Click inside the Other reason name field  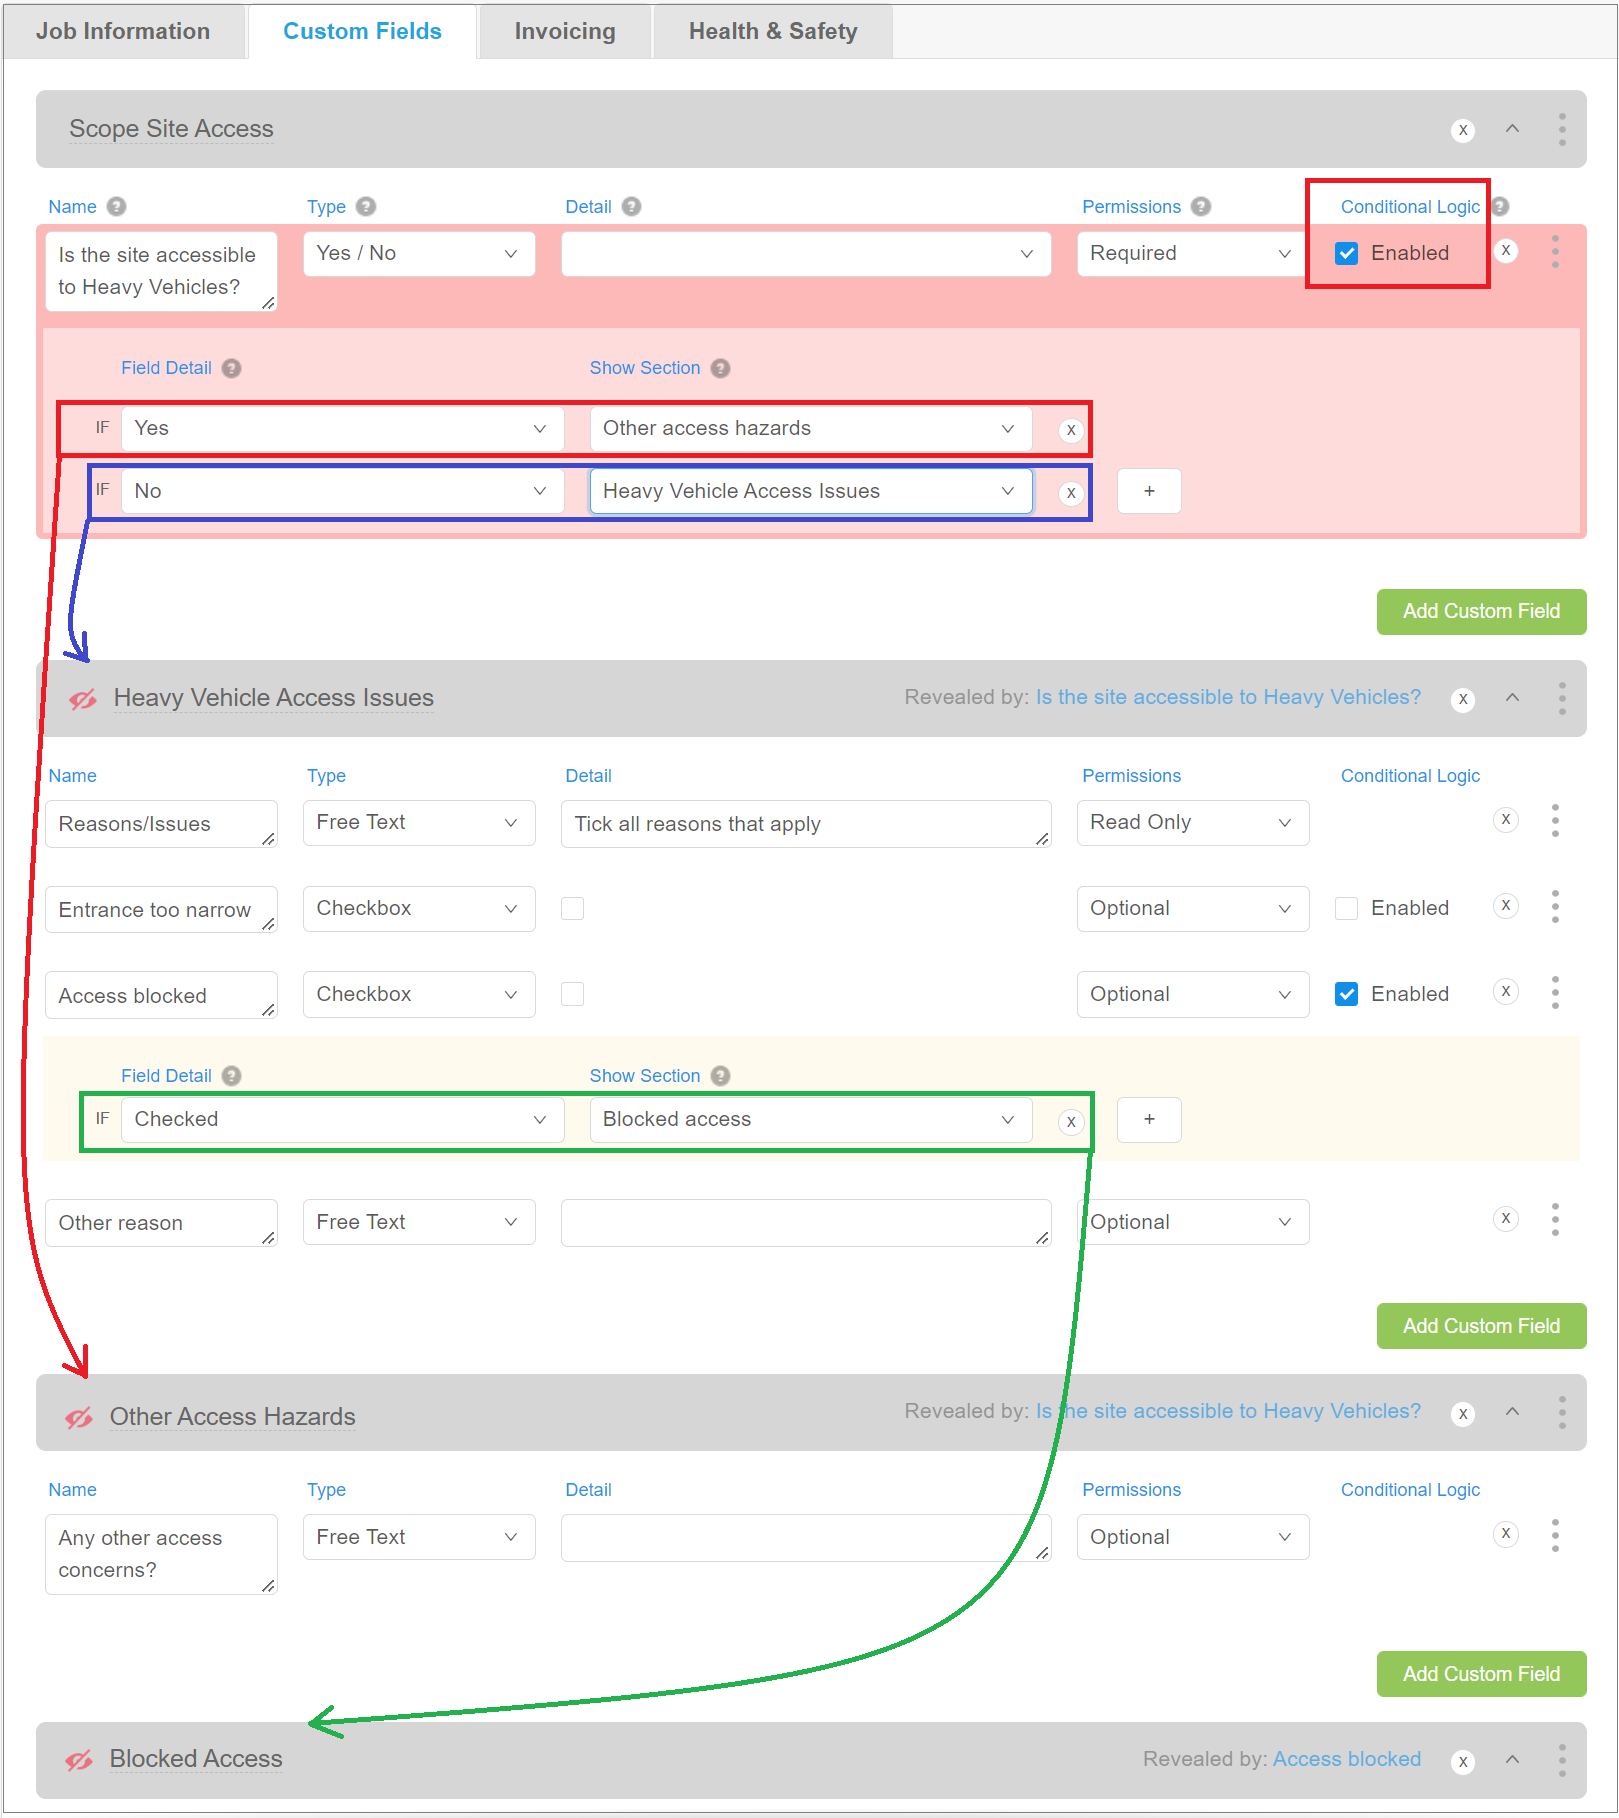(161, 1222)
